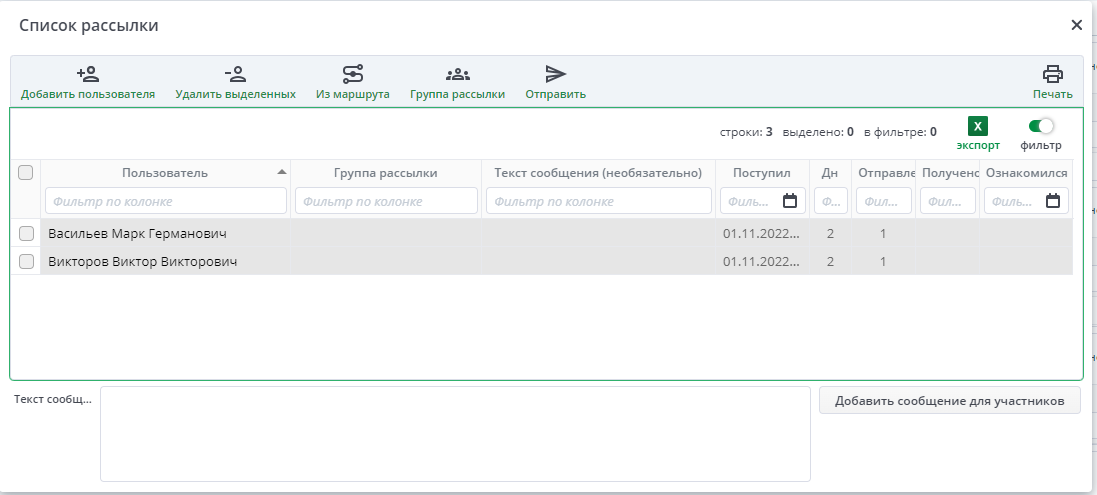Check the Васильев Марк Германович row
Image resolution: width=1097 pixels, height=495 pixels.
point(26,234)
